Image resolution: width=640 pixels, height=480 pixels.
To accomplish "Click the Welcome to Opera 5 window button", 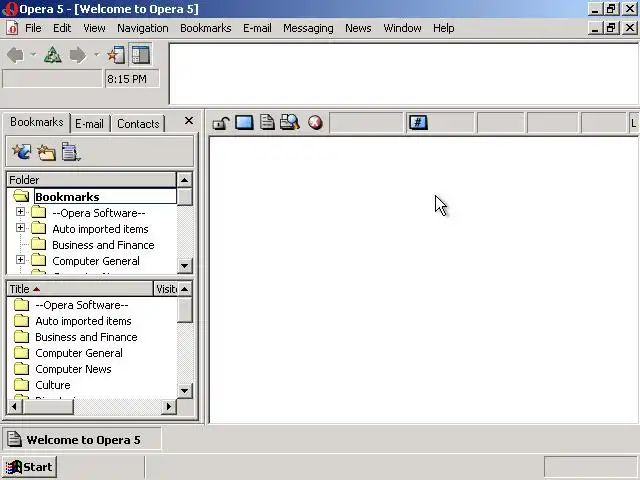I will coord(82,439).
